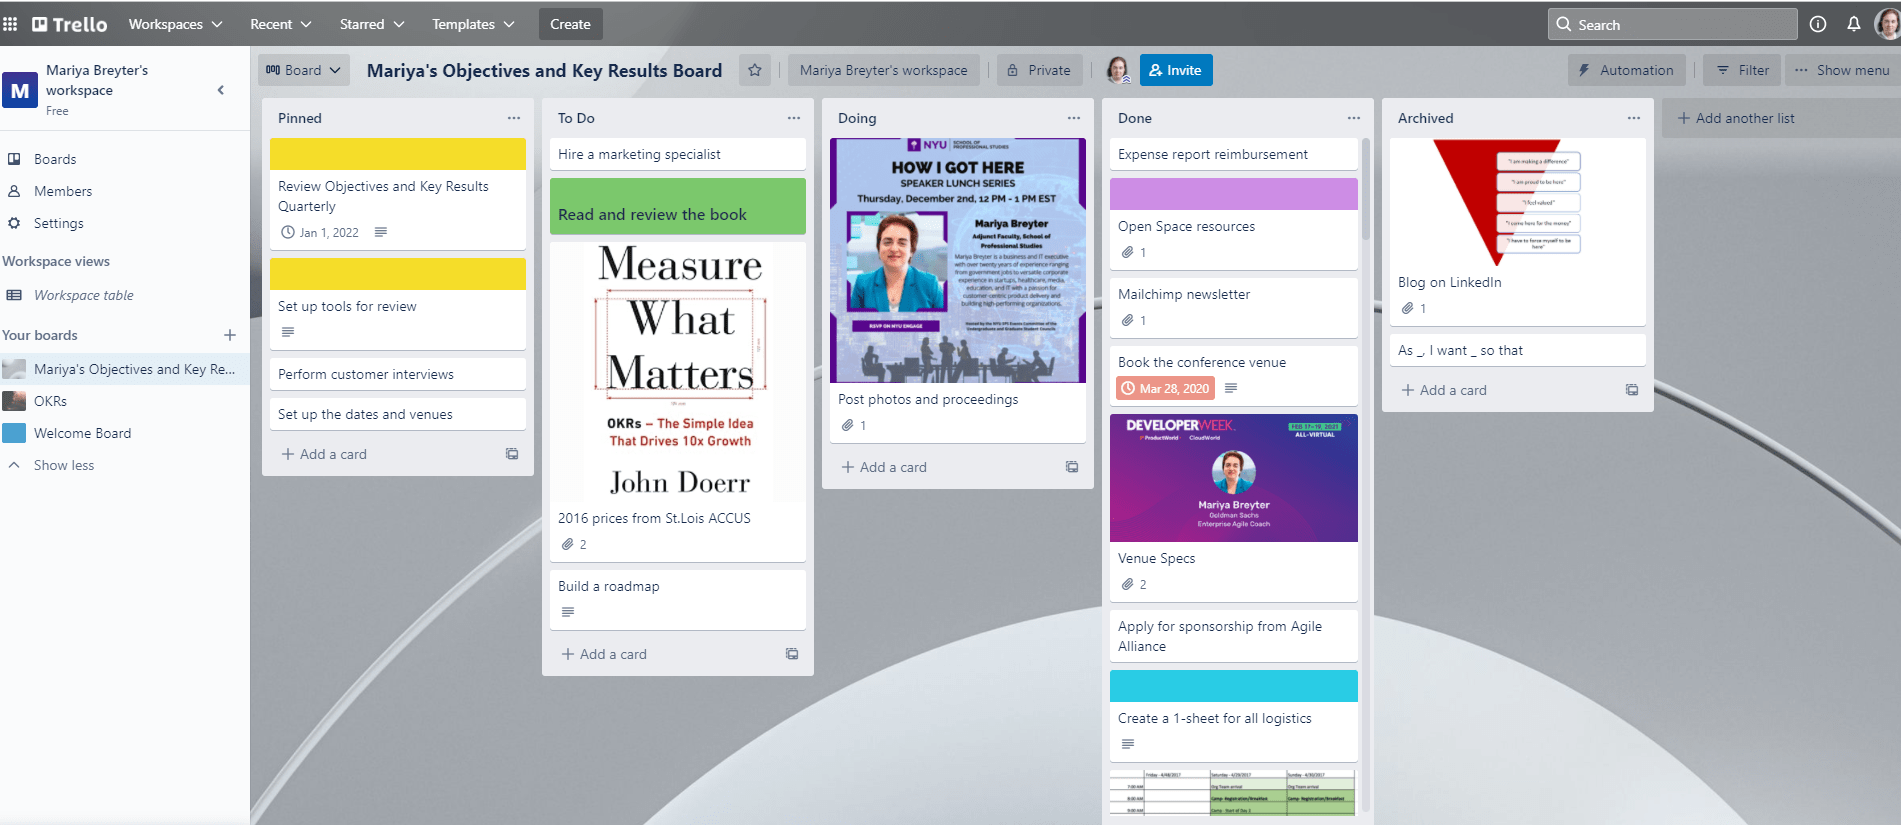Click the Jan 1, 2022 due date badge
Screen dimensions: 1901x825
319,232
